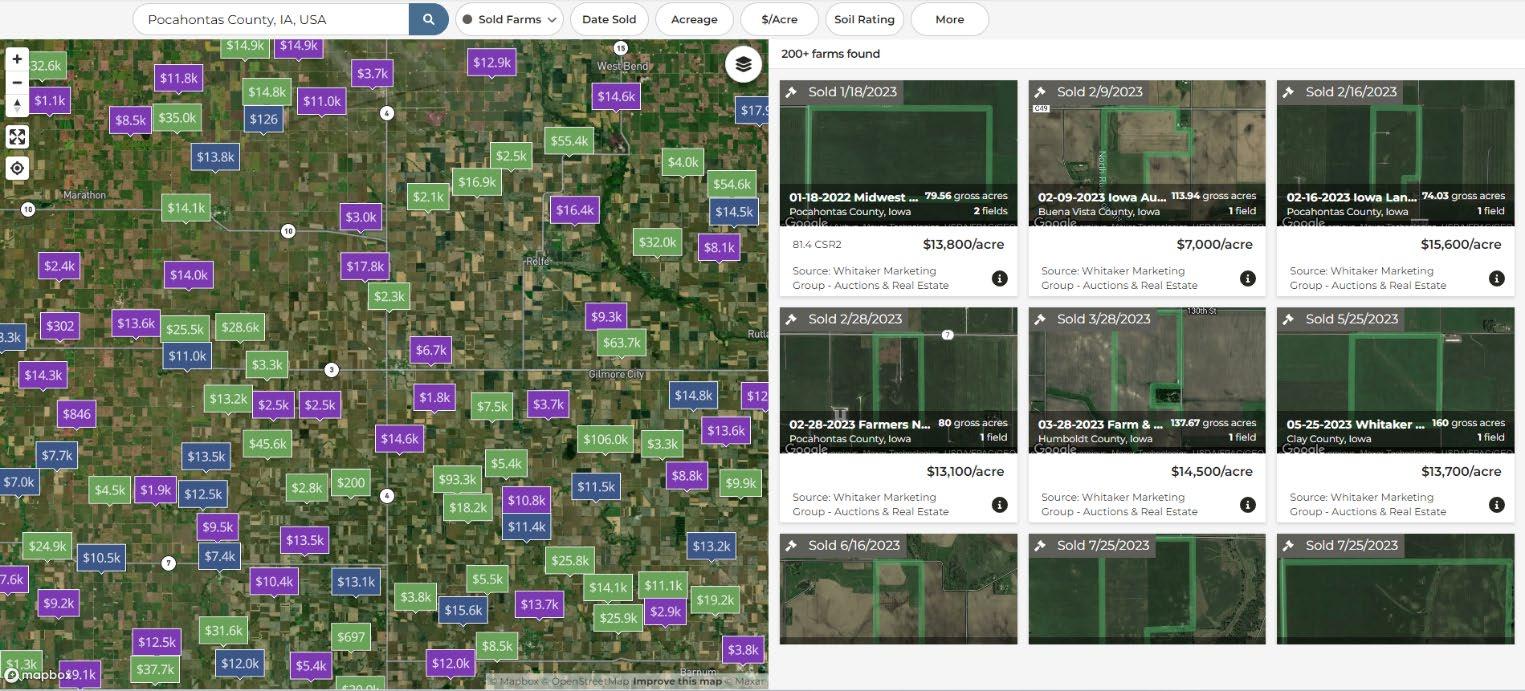Click the $15,600/acre price text
Viewport: 1525px width, 691px height.
1461,244
